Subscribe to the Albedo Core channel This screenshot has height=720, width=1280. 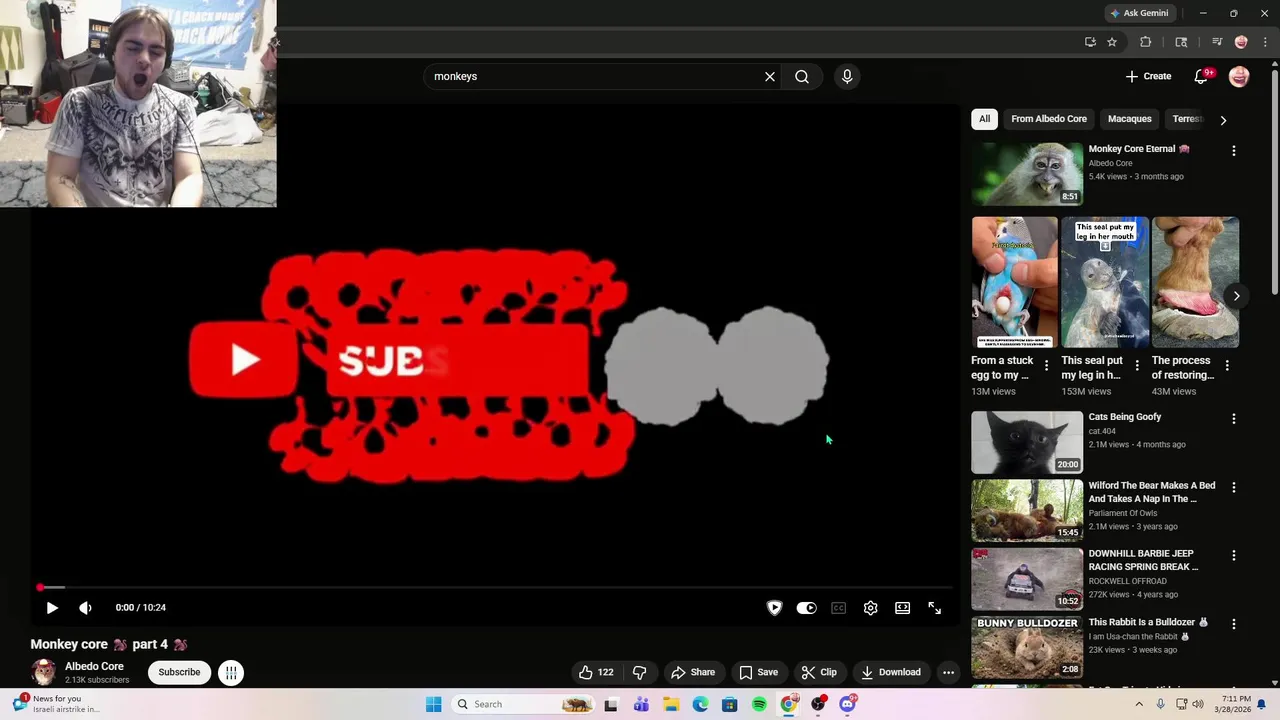coord(179,672)
